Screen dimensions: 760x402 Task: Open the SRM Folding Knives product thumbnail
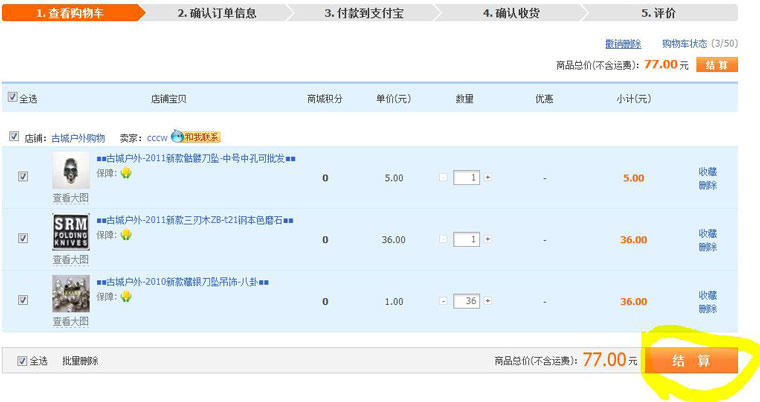point(70,232)
